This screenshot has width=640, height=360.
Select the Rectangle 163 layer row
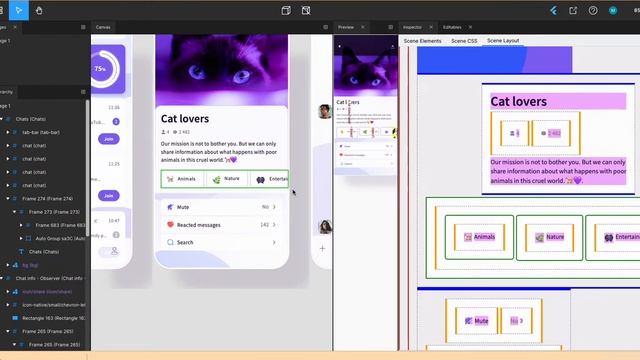point(45,318)
